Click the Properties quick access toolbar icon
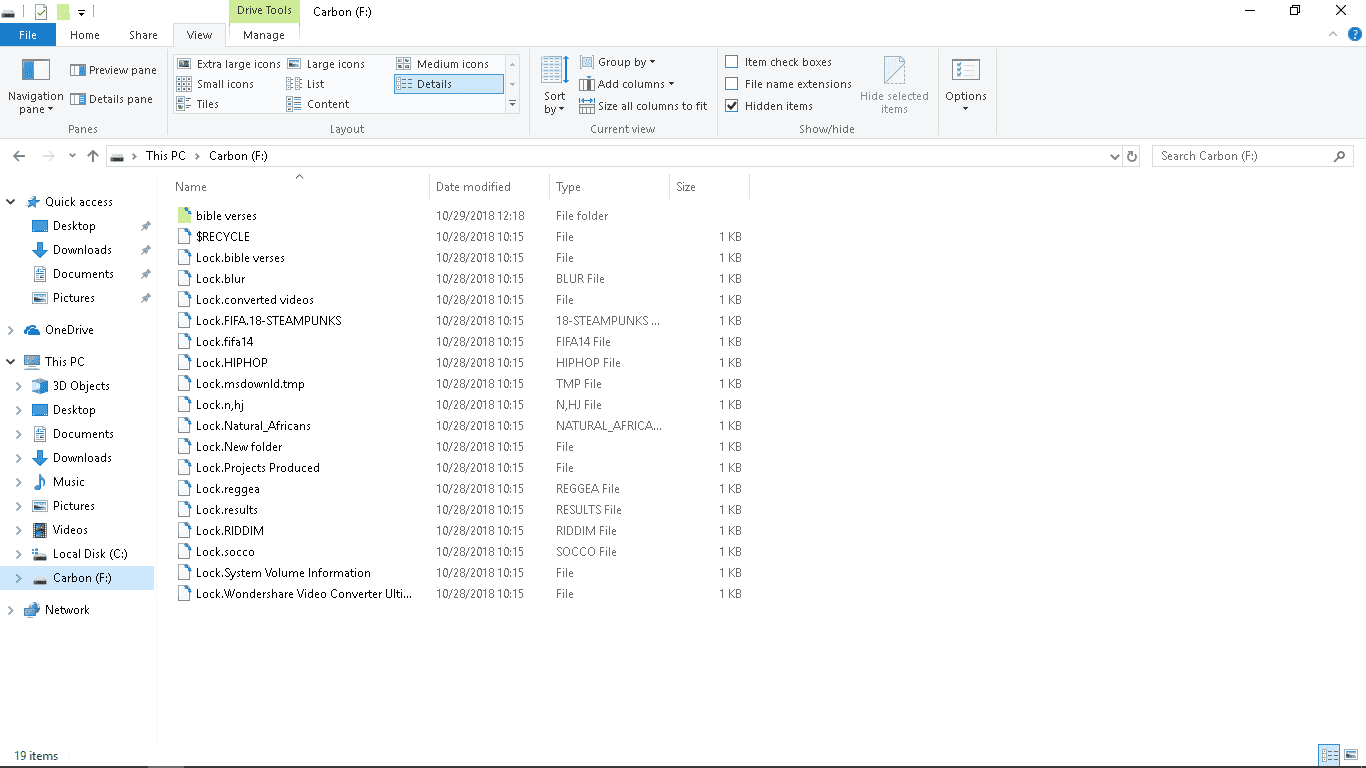1366x768 pixels. (41, 12)
